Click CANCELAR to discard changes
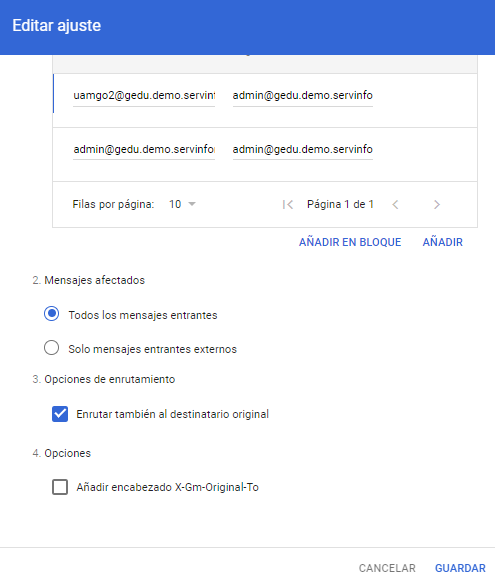Image resolution: width=495 pixels, height=585 pixels. coord(387,568)
